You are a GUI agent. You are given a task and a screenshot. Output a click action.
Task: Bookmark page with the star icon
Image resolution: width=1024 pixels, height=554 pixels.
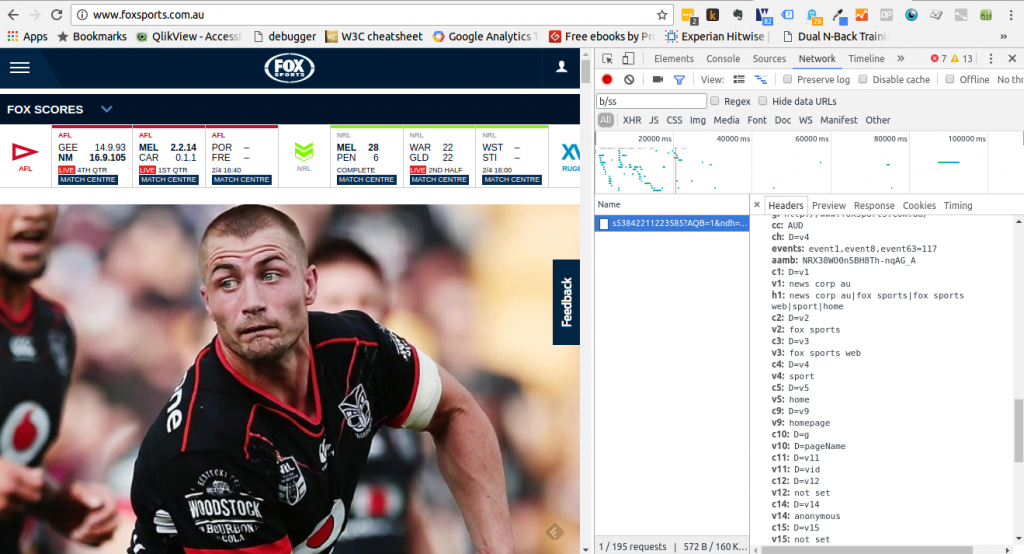(x=662, y=14)
